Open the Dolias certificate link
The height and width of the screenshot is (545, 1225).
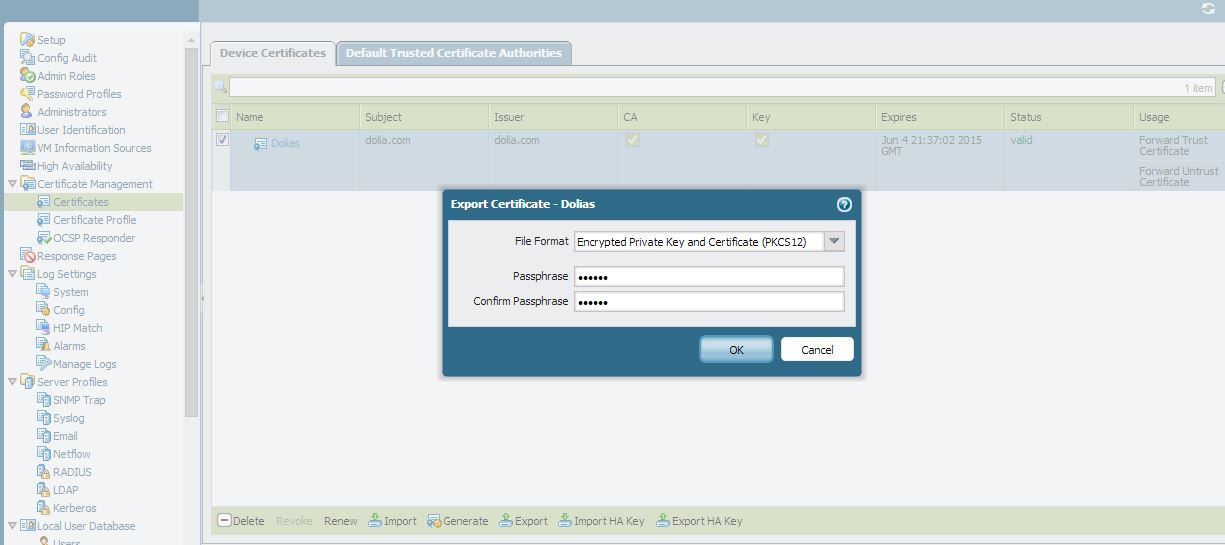(285, 143)
